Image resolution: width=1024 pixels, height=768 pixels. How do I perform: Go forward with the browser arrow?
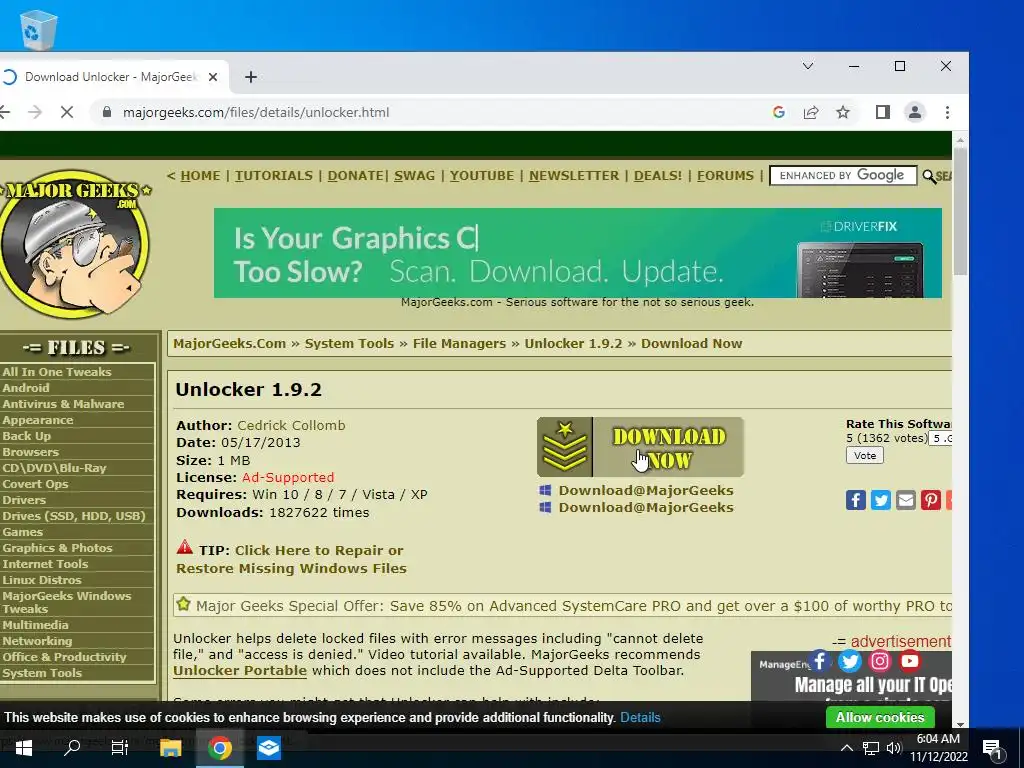coord(35,112)
